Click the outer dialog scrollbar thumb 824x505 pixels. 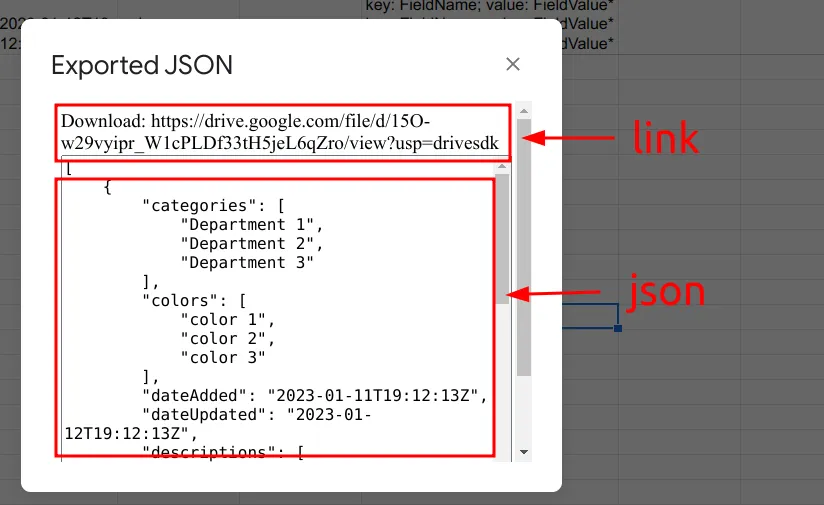(524, 247)
